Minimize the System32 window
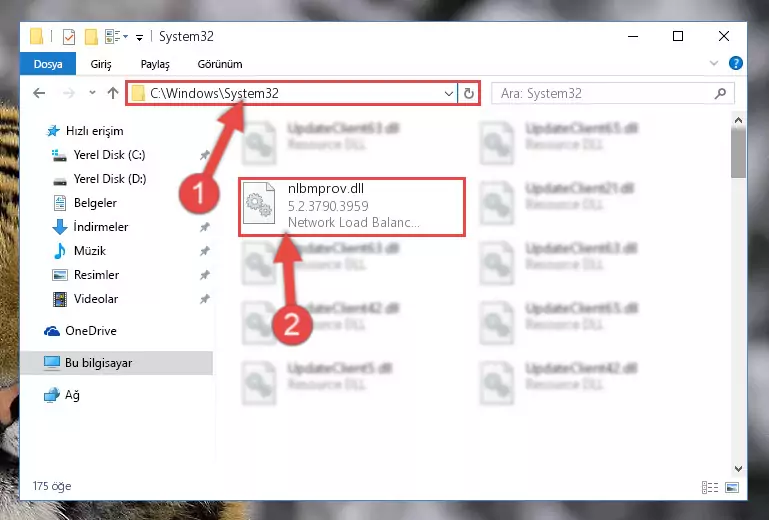Viewport: 769px width, 520px height. click(633, 36)
